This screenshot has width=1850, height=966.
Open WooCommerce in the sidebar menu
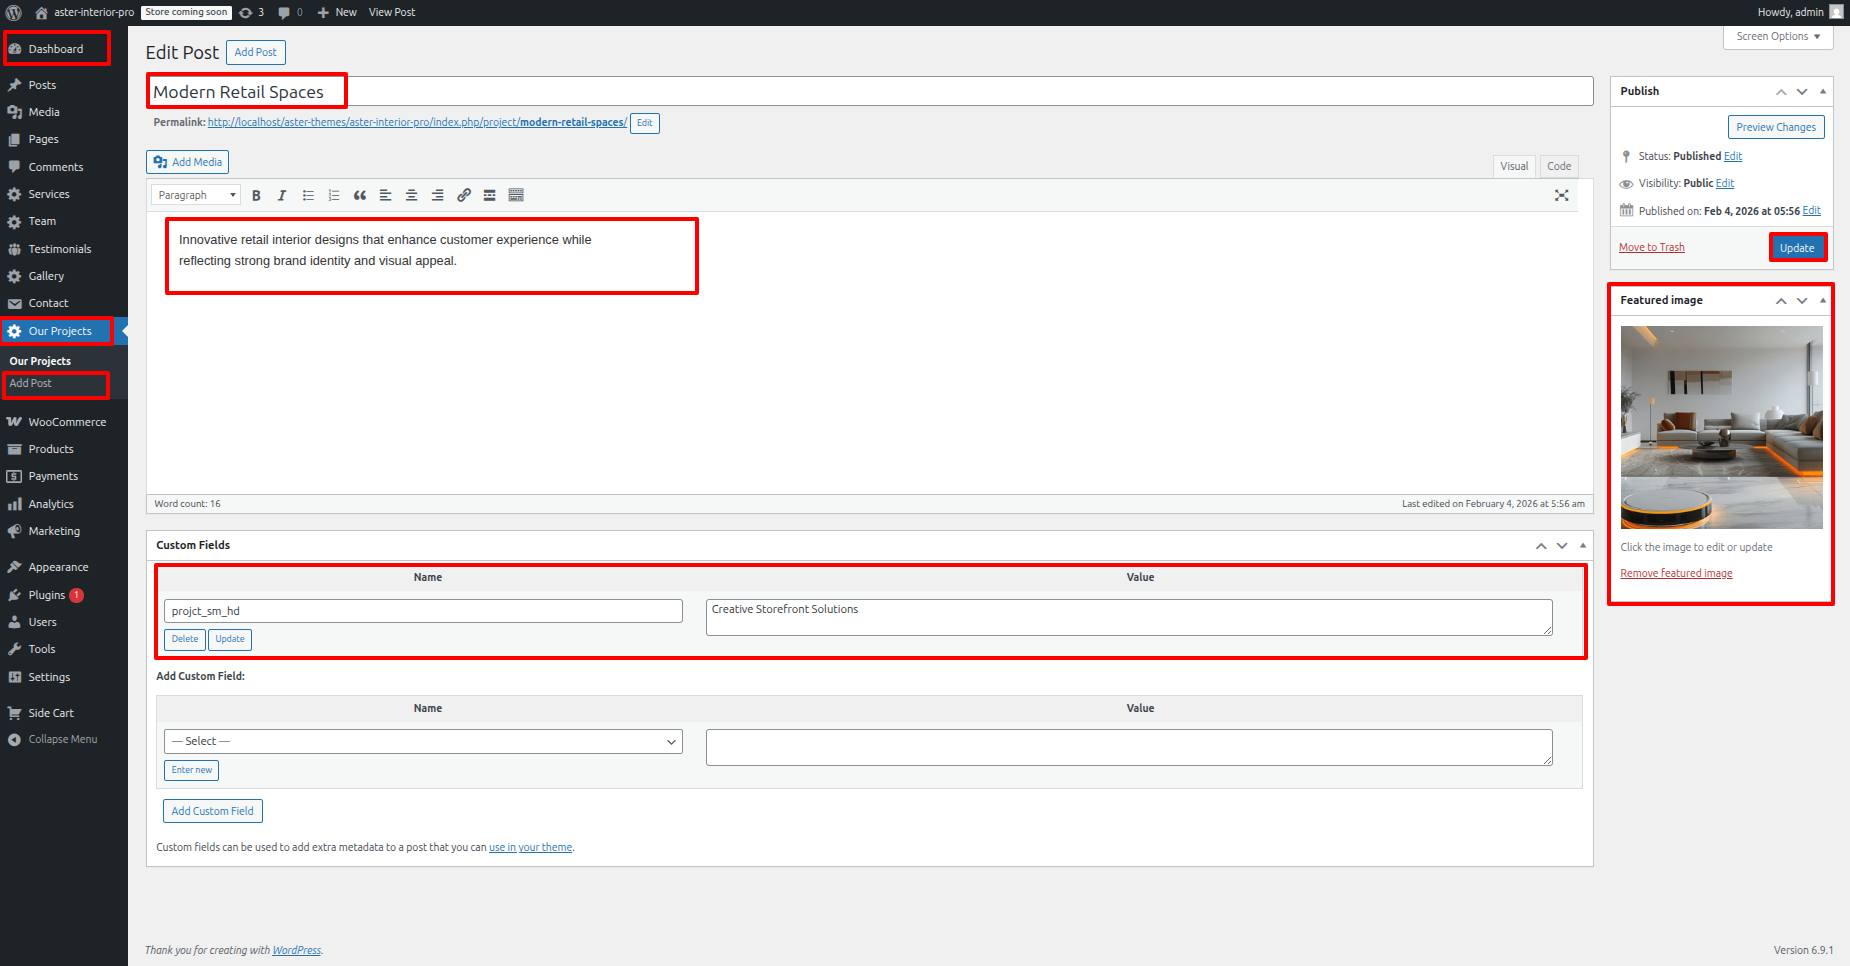[x=66, y=422]
